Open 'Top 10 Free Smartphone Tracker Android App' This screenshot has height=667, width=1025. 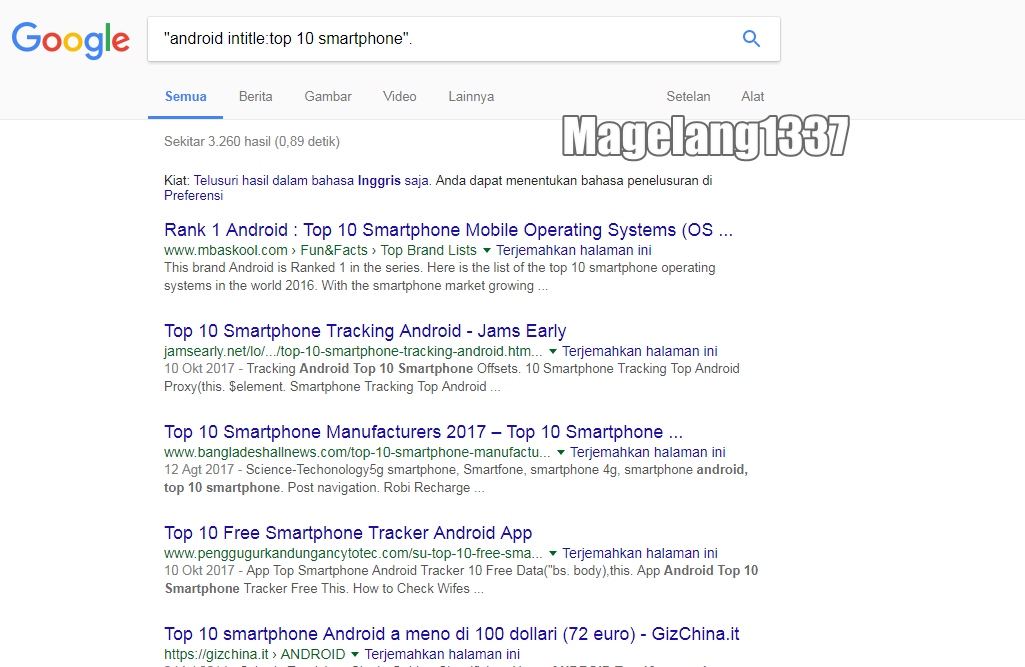(x=348, y=533)
